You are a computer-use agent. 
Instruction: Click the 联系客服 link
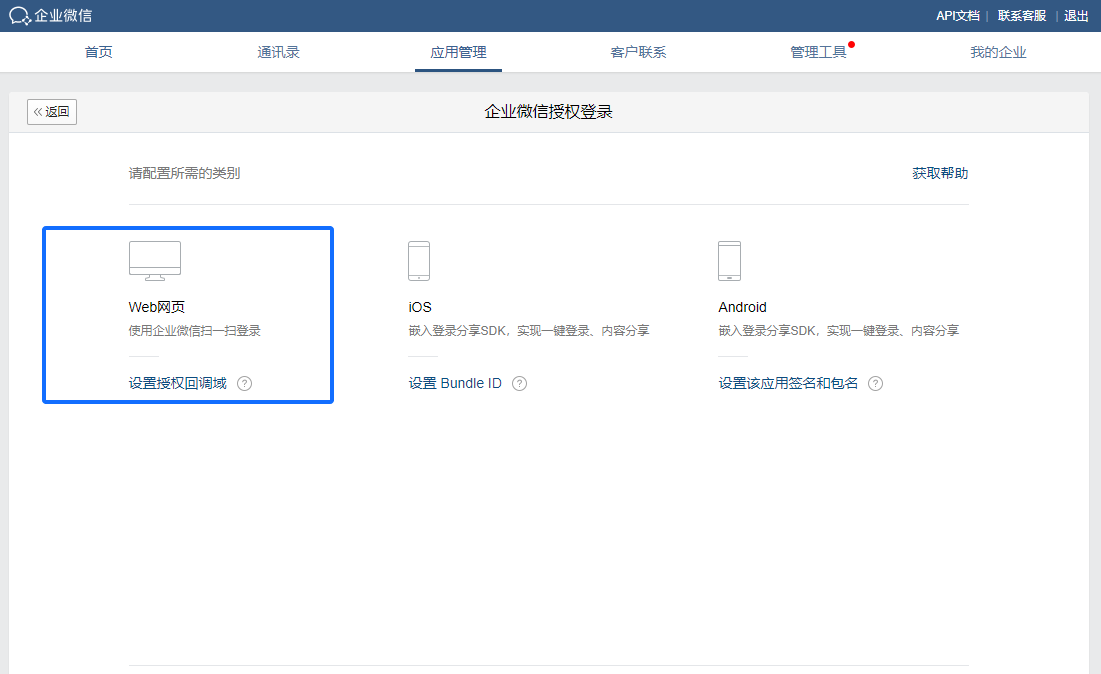(x=1022, y=15)
